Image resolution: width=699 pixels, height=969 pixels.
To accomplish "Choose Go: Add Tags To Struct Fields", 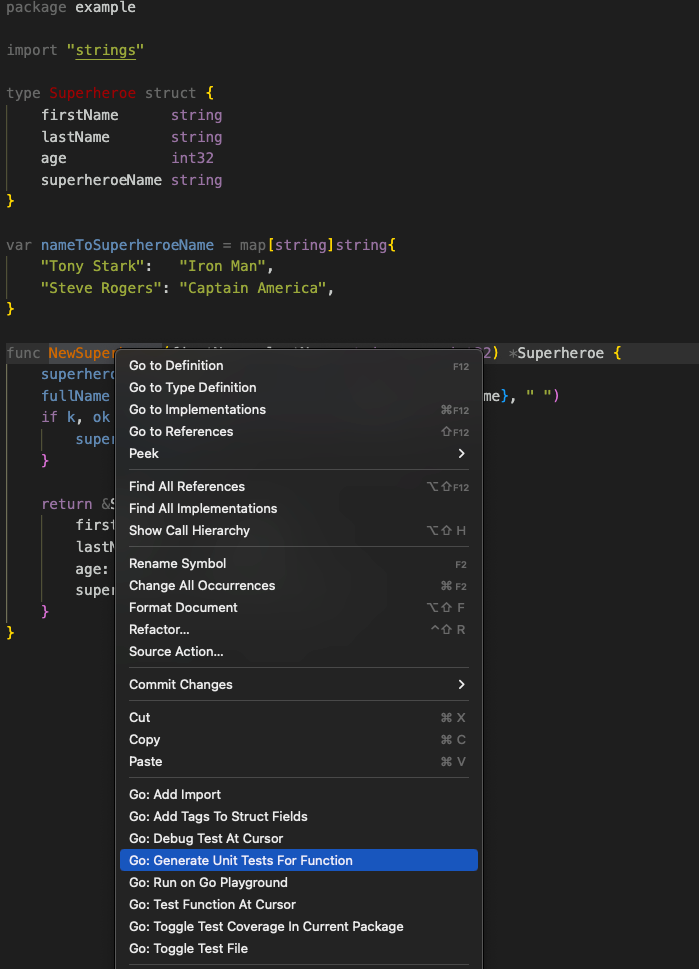I will (218, 817).
